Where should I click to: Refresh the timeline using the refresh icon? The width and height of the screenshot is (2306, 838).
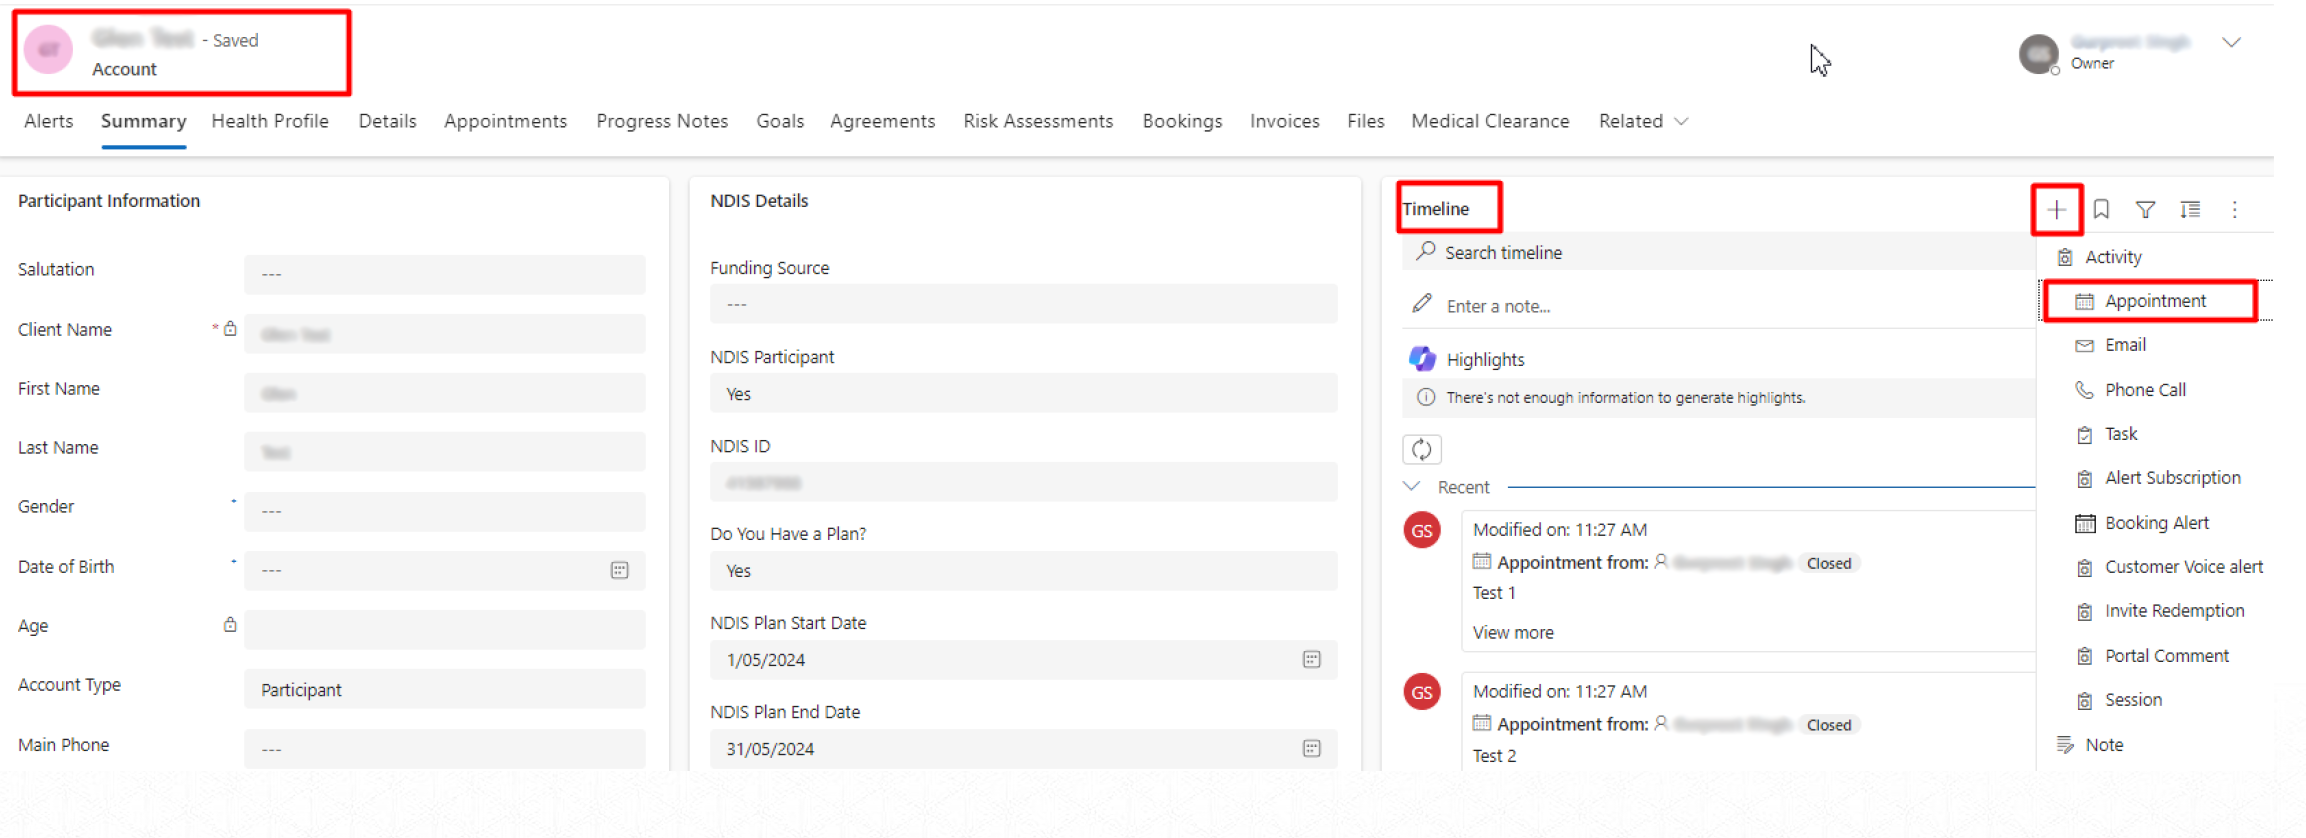point(1421,450)
